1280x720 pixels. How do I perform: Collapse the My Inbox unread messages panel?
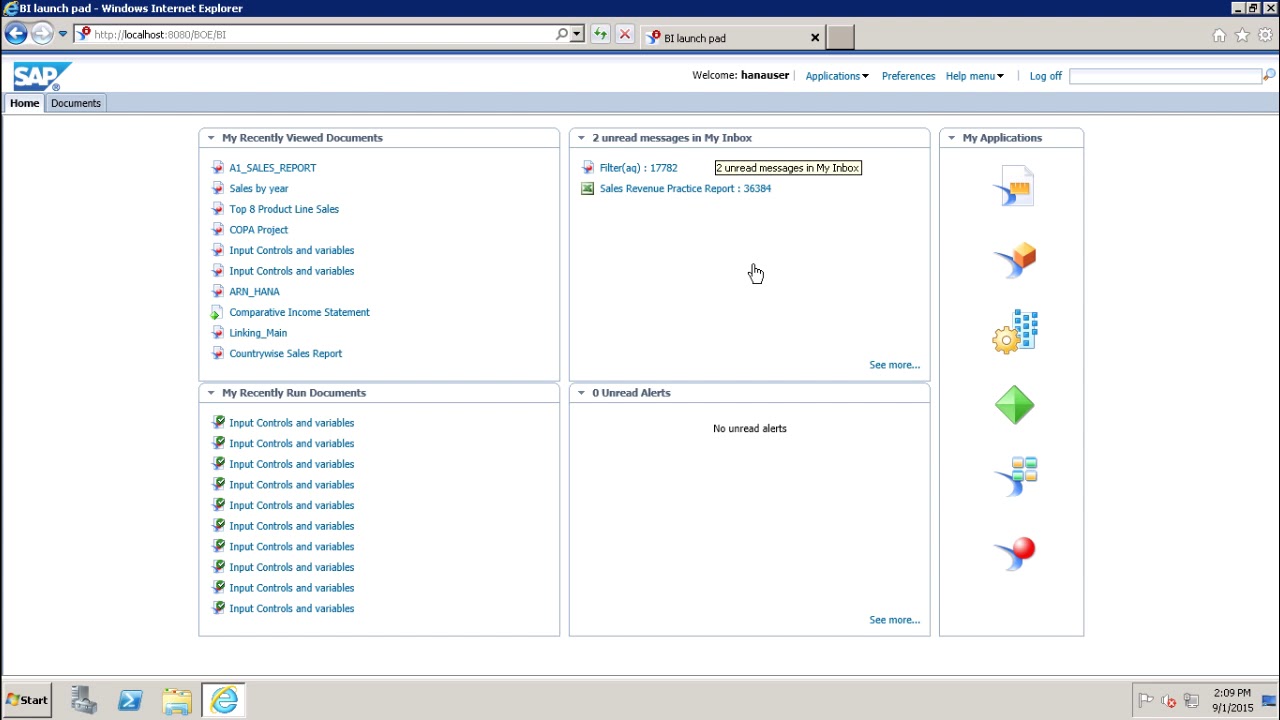coord(581,138)
